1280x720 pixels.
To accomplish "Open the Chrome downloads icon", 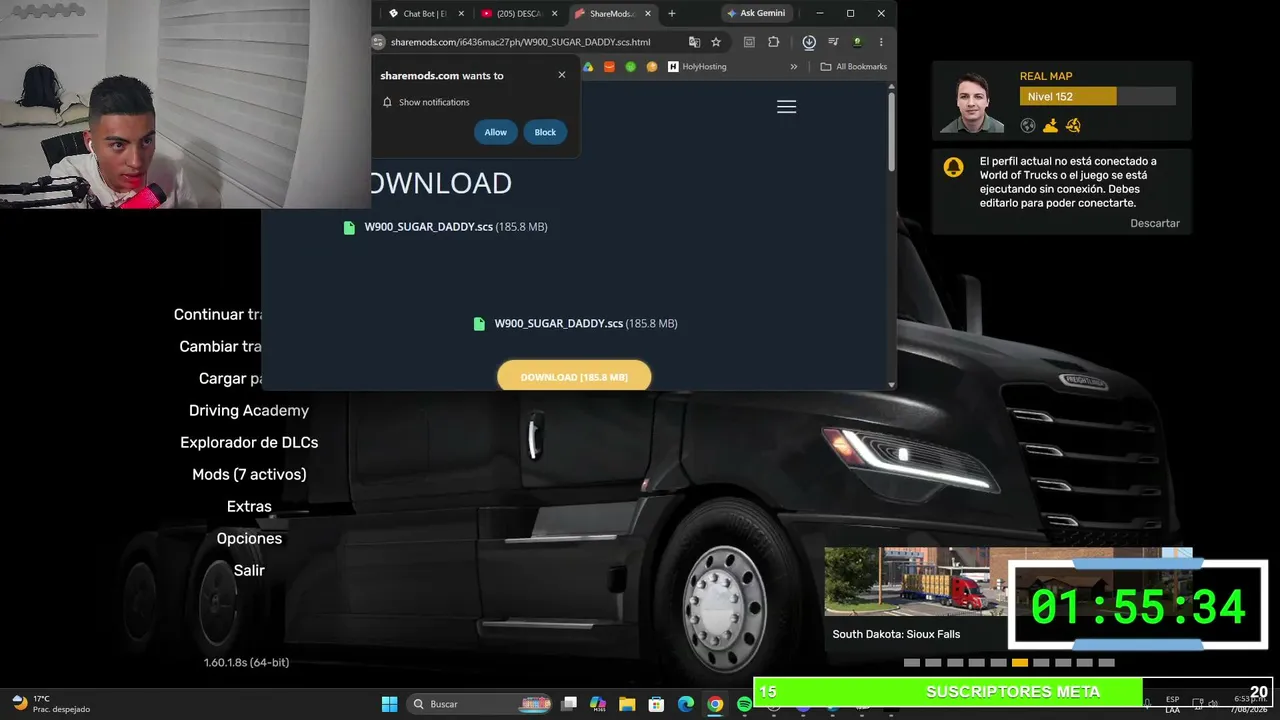I will pos(809,42).
